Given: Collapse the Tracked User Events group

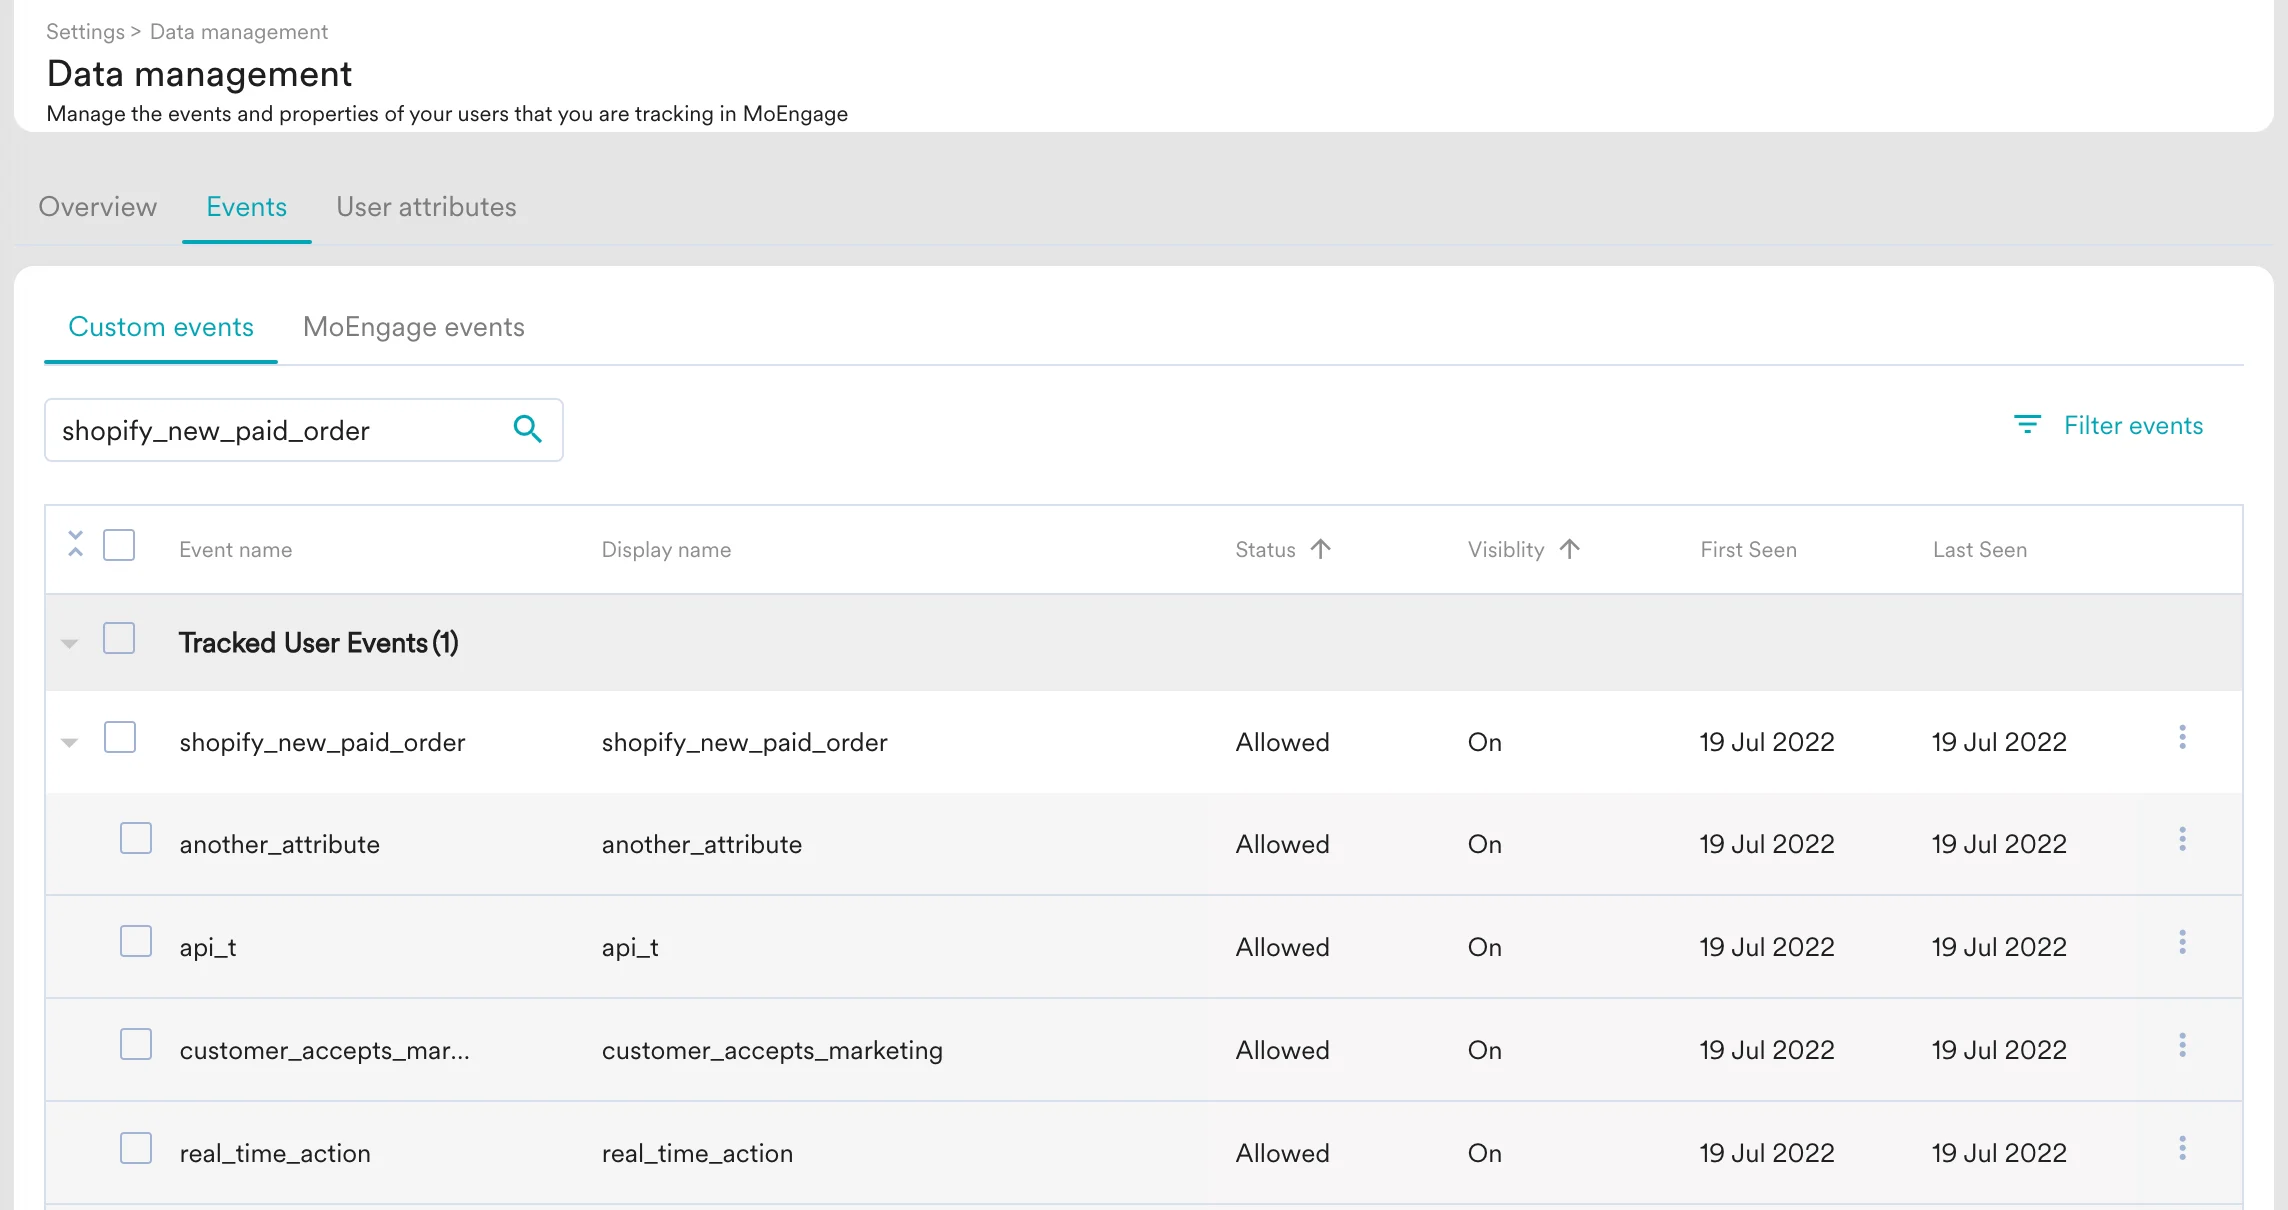Looking at the screenshot, I should point(69,643).
